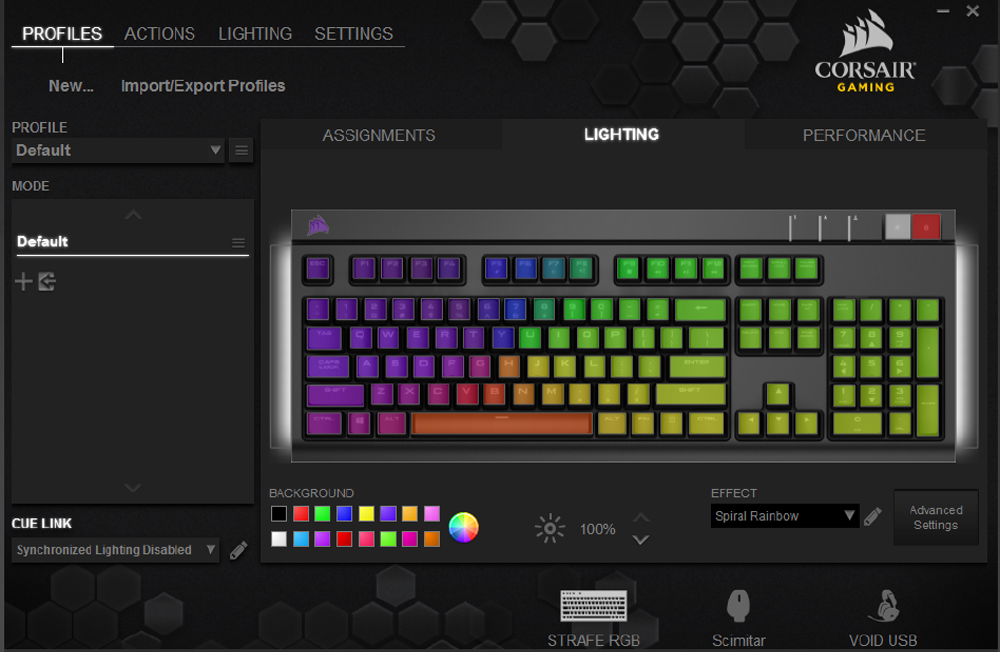1000x652 pixels.
Task: Select the TAB key on keyboard
Action: [324, 337]
